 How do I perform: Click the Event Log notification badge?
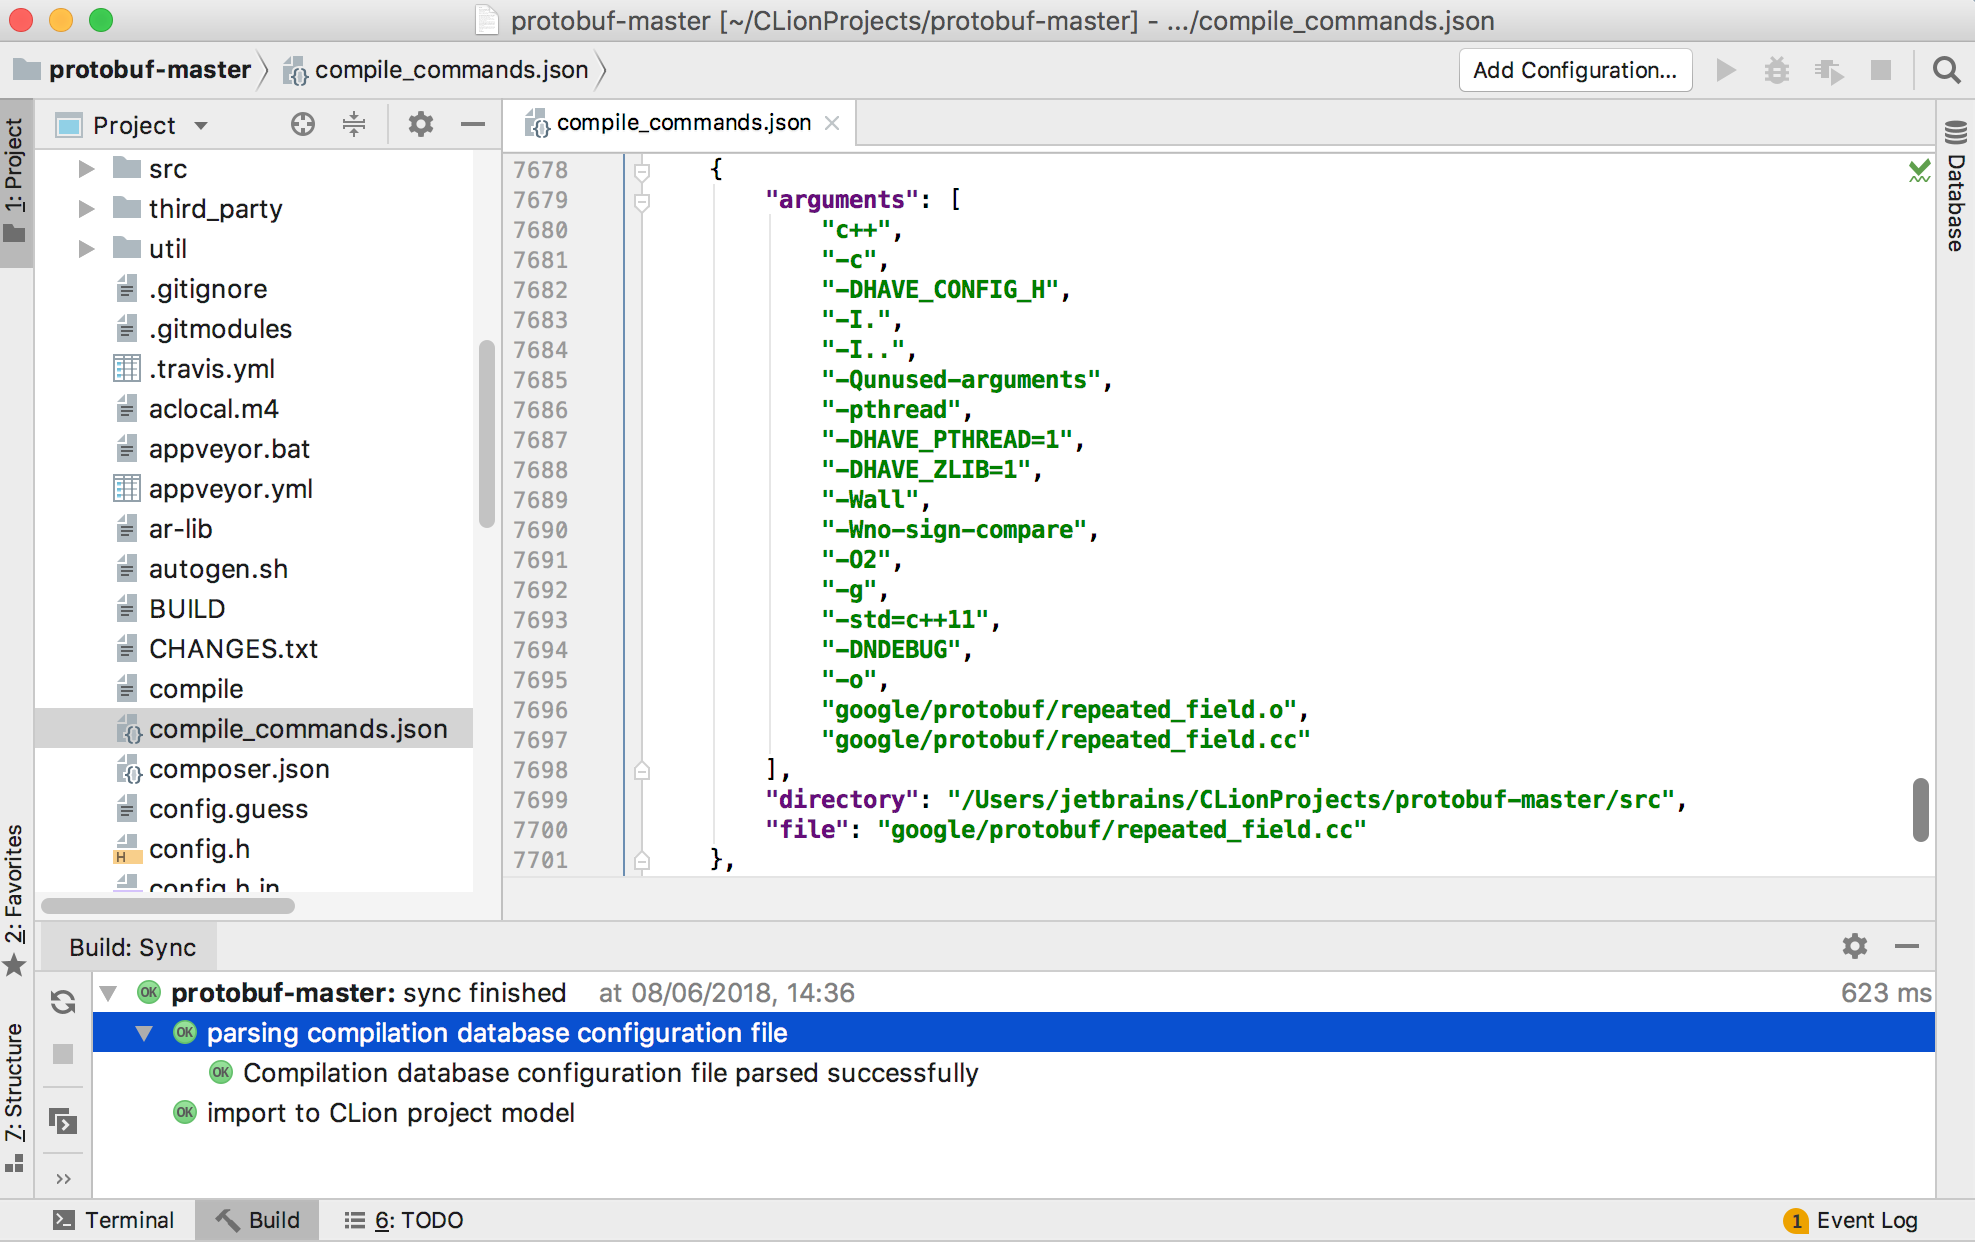click(1796, 1220)
